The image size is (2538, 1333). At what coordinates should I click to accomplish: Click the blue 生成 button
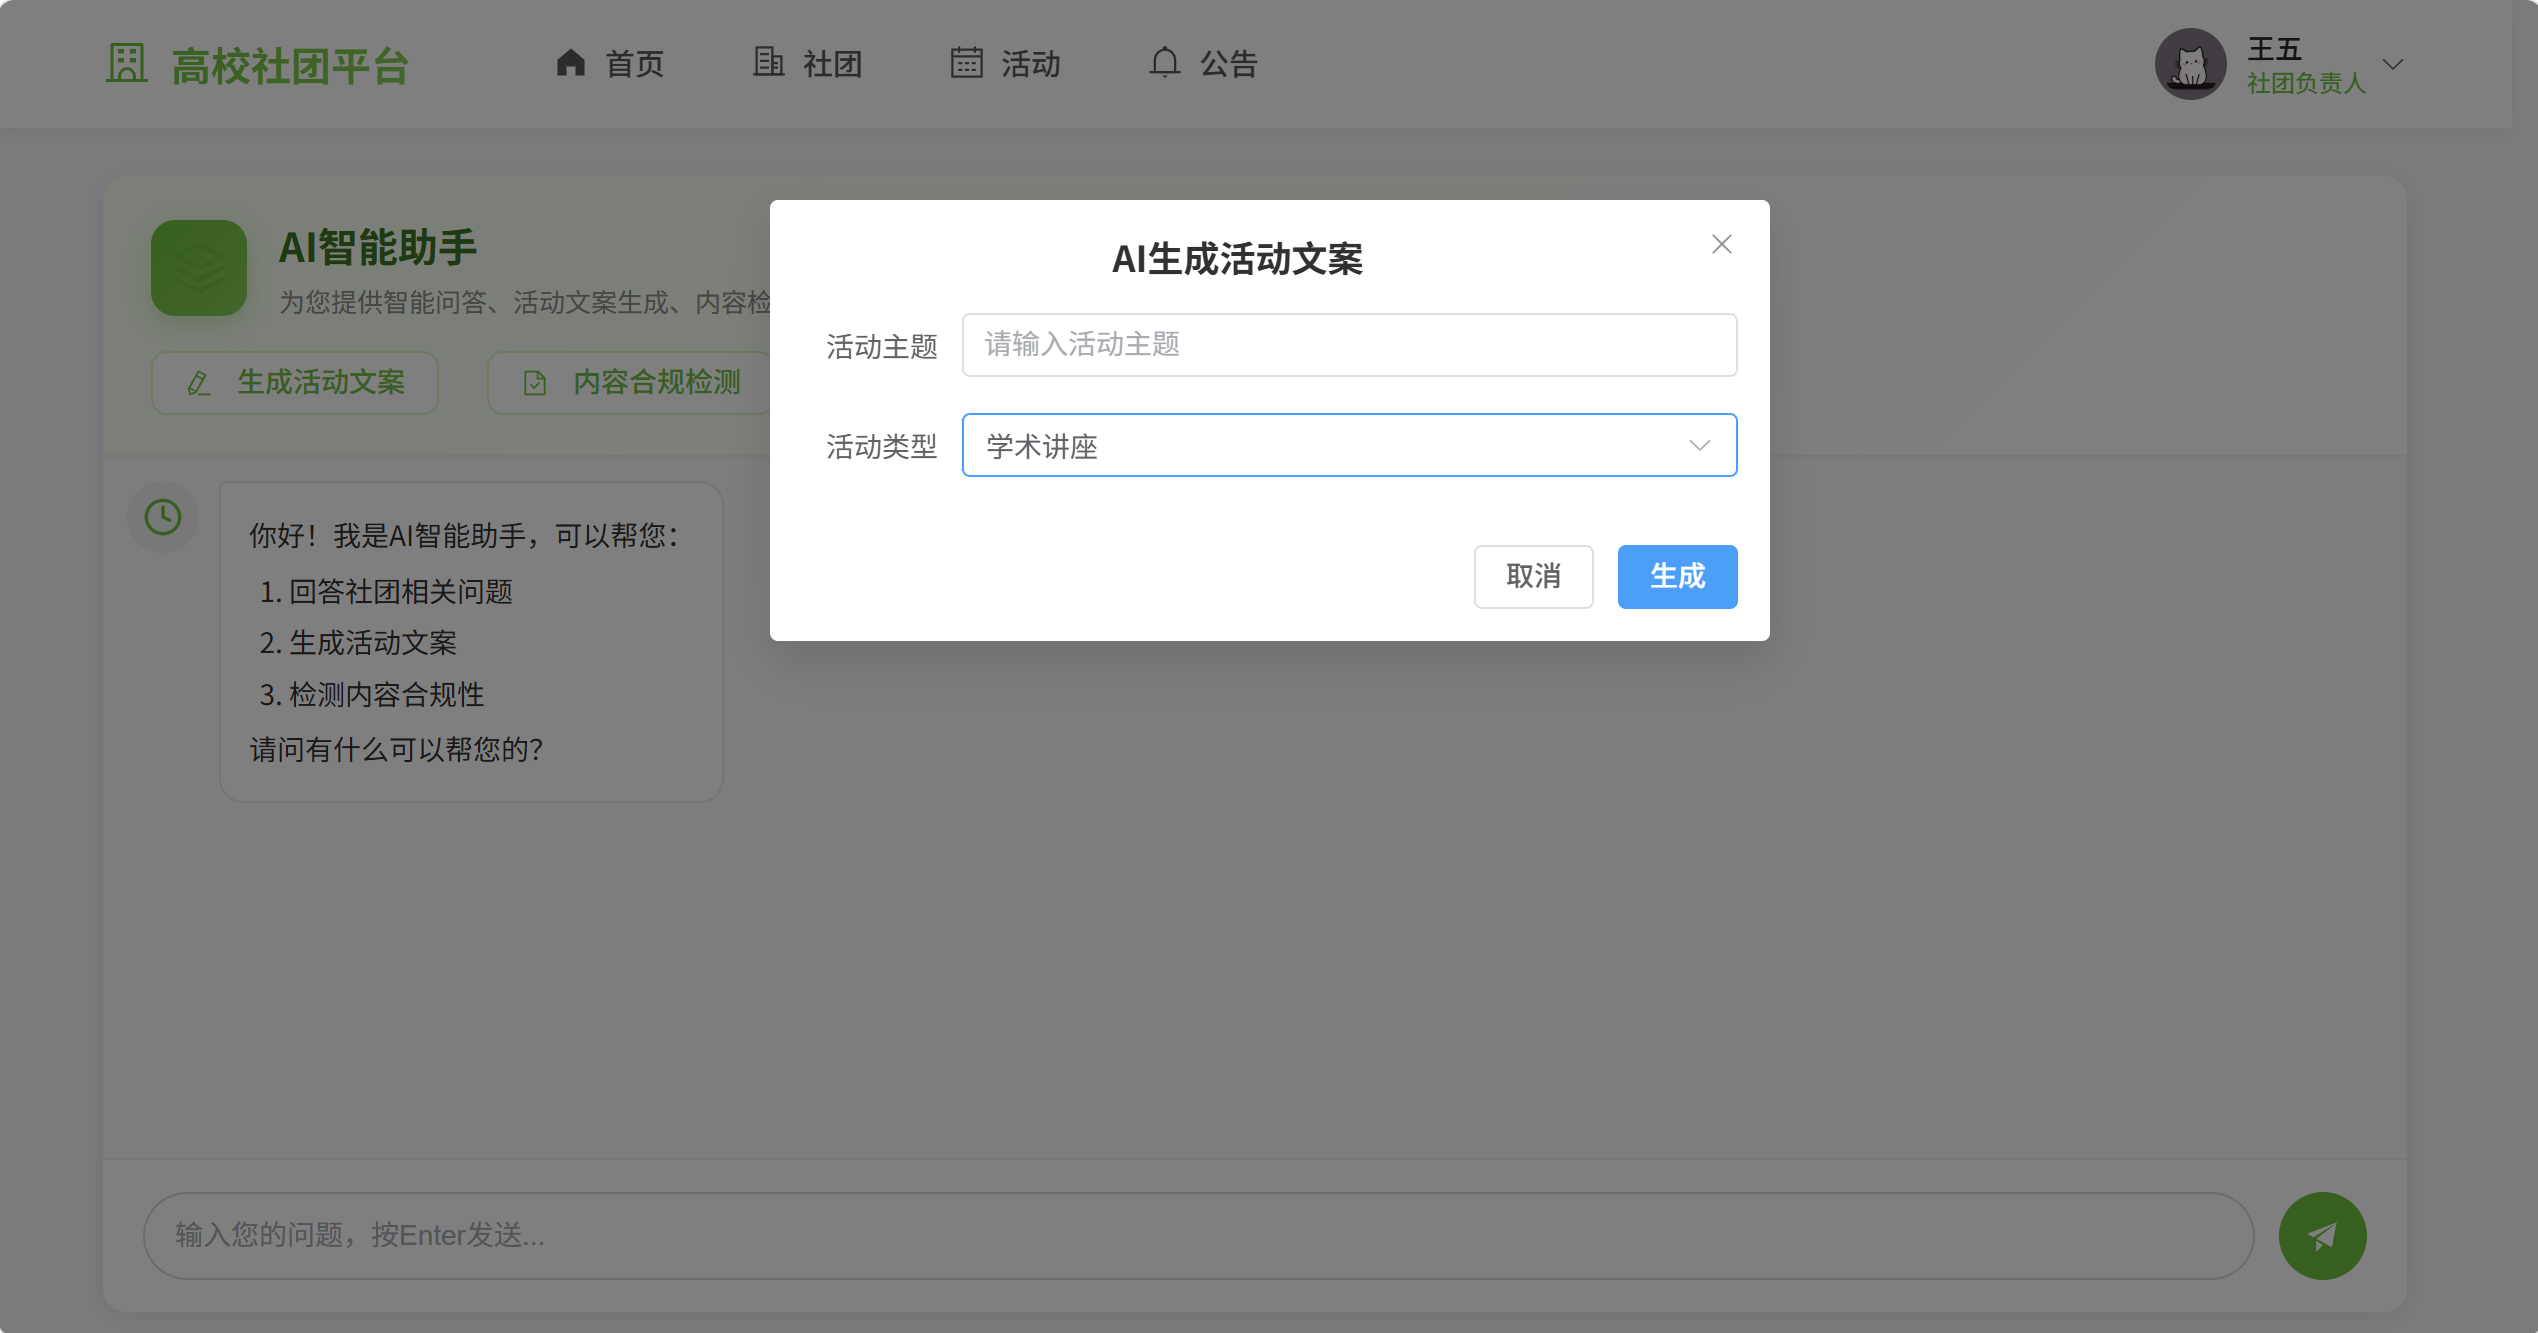tap(1677, 577)
